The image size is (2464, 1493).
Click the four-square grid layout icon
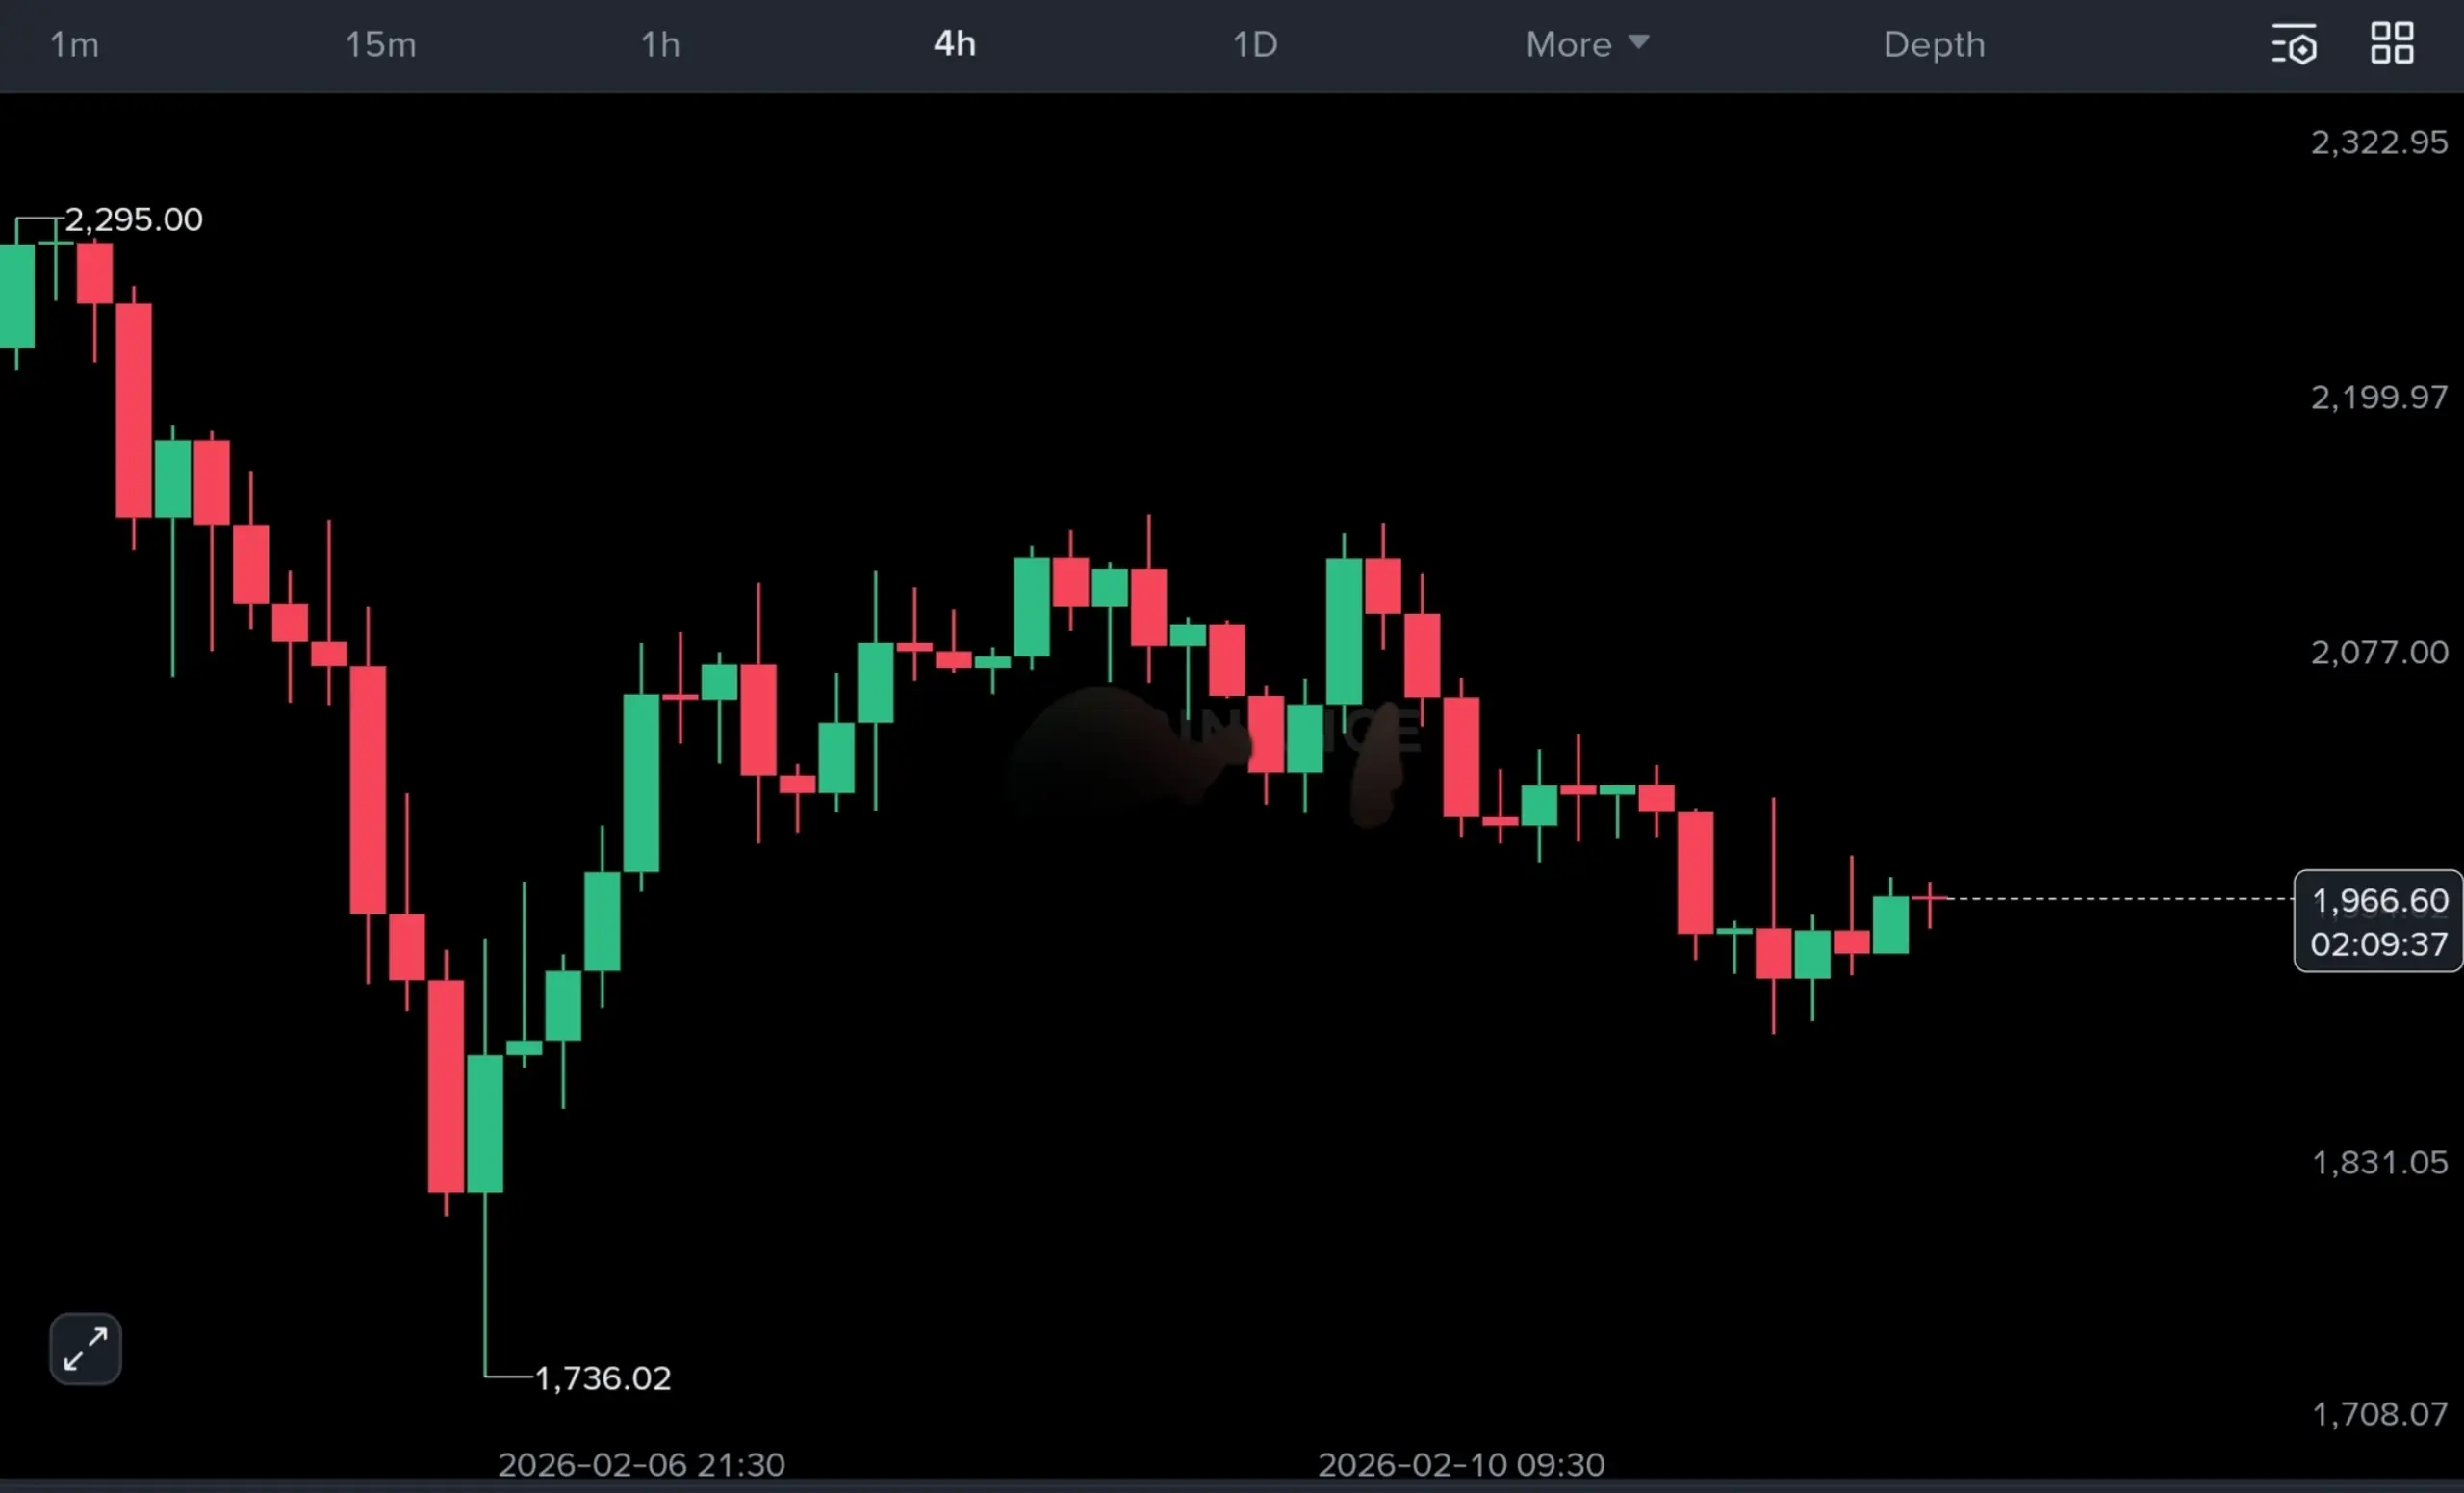point(2392,44)
